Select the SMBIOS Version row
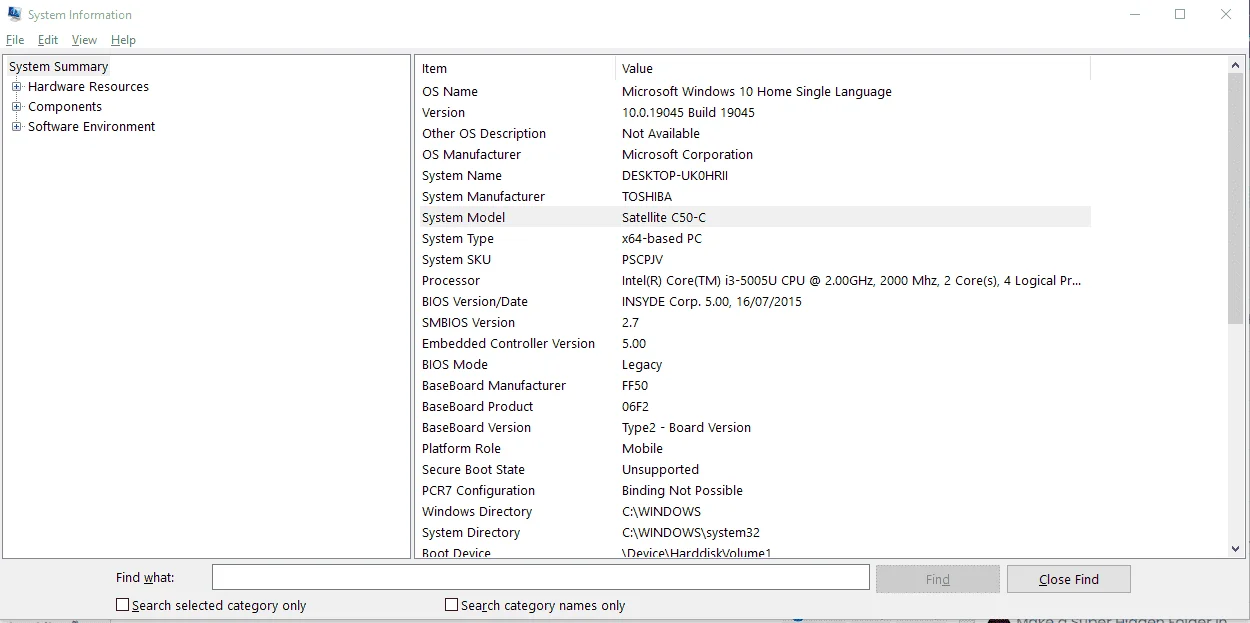 point(753,323)
